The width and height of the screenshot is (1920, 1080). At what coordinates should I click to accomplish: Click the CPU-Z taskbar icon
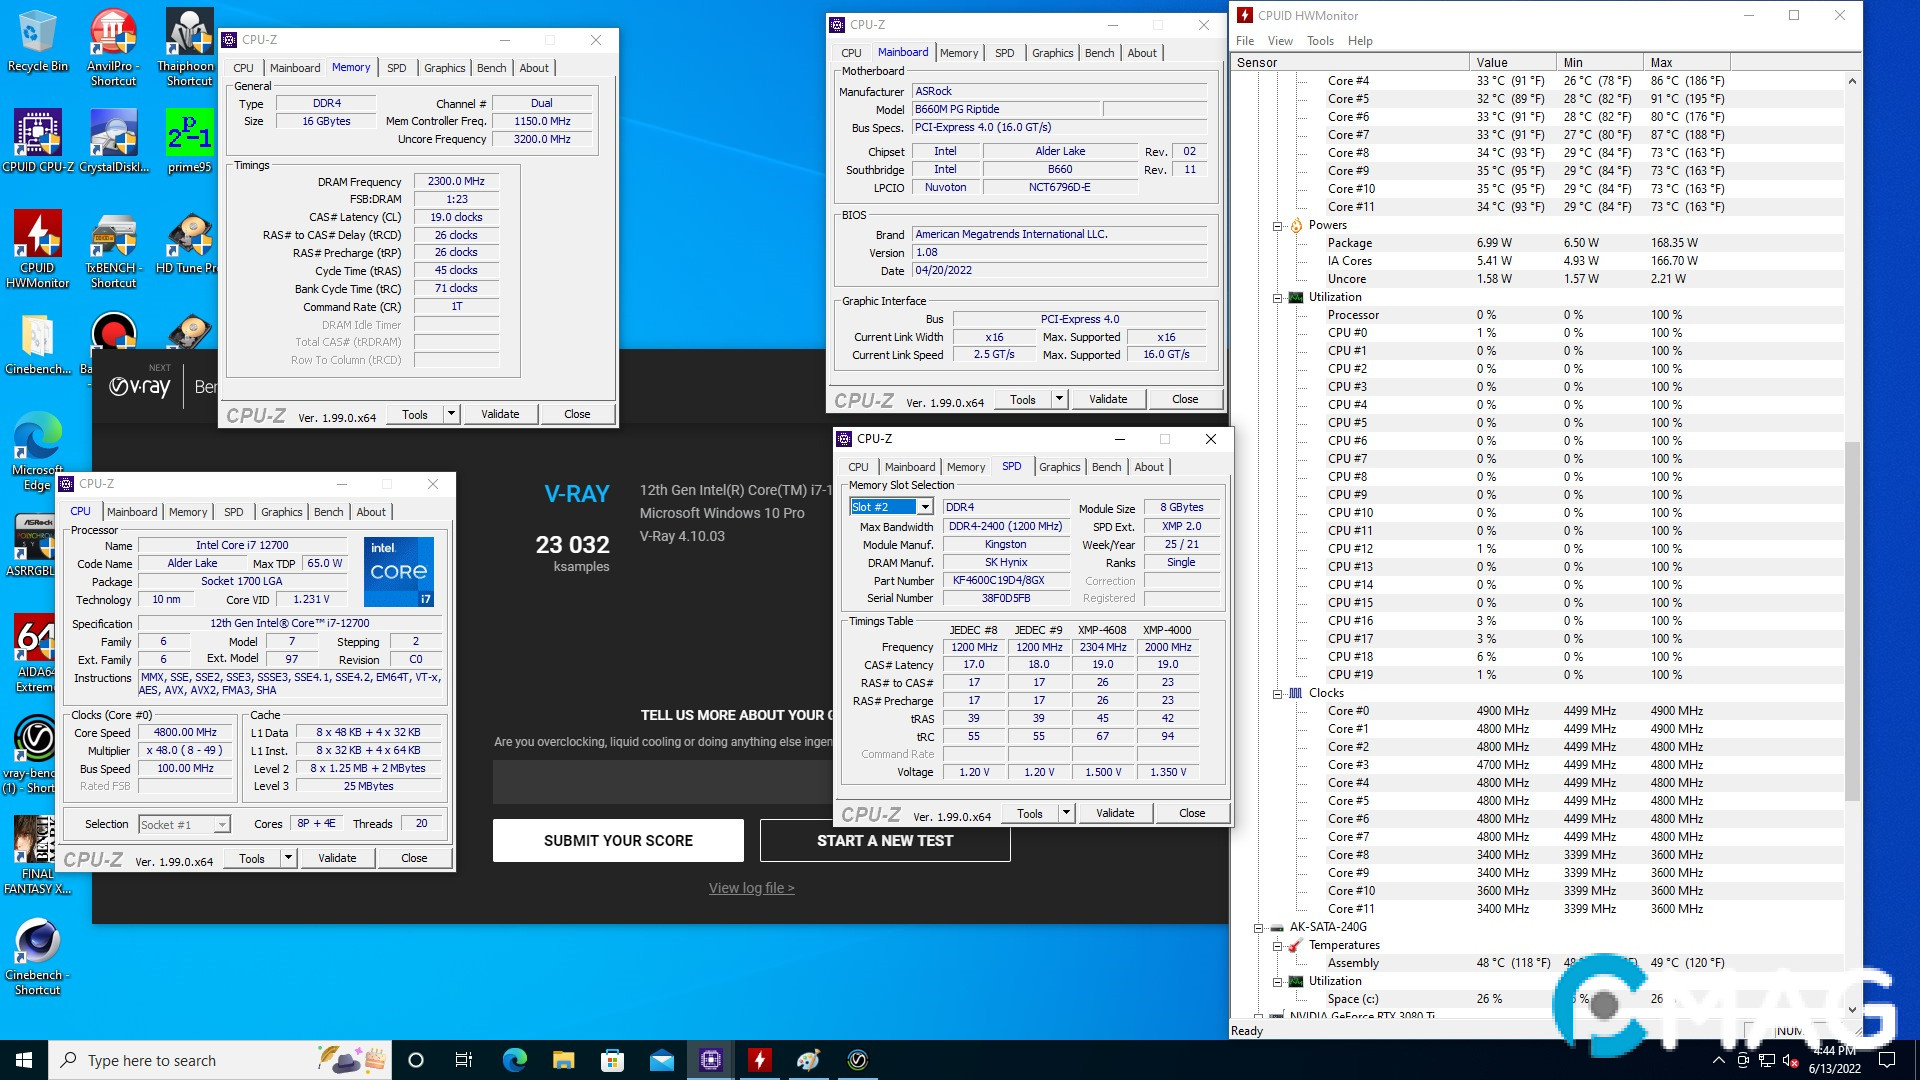point(711,1060)
